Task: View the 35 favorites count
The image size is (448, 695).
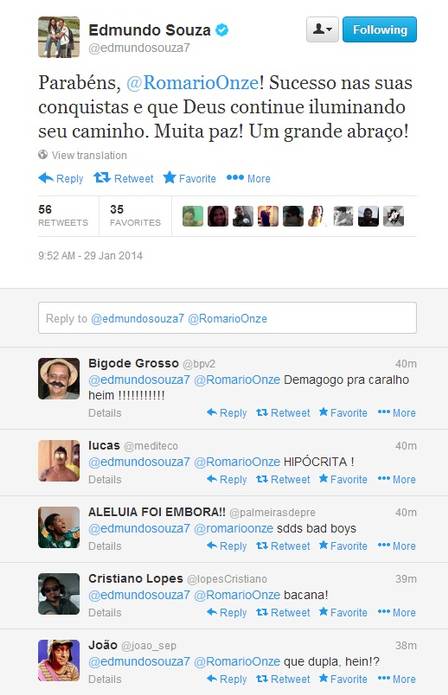Action: 135,215
